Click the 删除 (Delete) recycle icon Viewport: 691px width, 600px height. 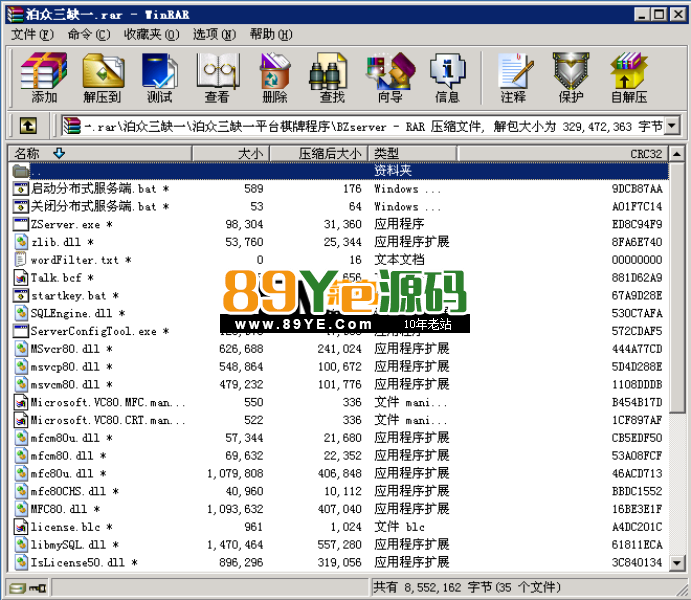[x=275, y=78]
